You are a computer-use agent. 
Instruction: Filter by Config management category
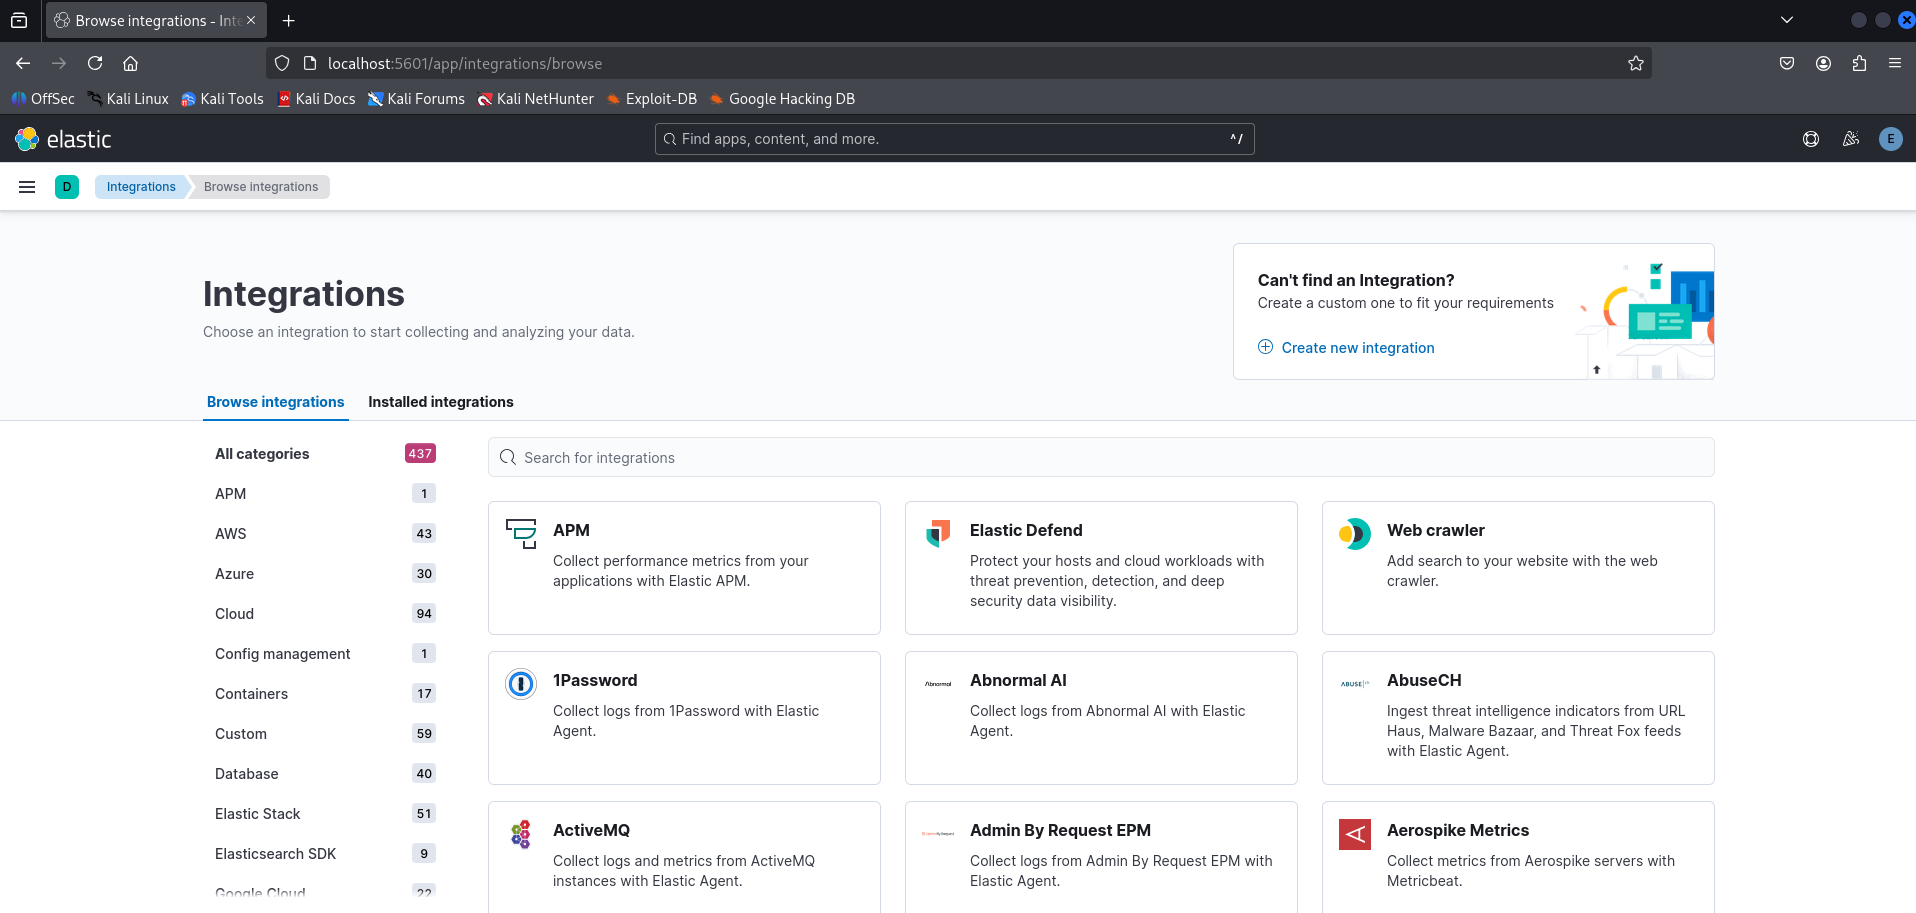coord(325,654)
